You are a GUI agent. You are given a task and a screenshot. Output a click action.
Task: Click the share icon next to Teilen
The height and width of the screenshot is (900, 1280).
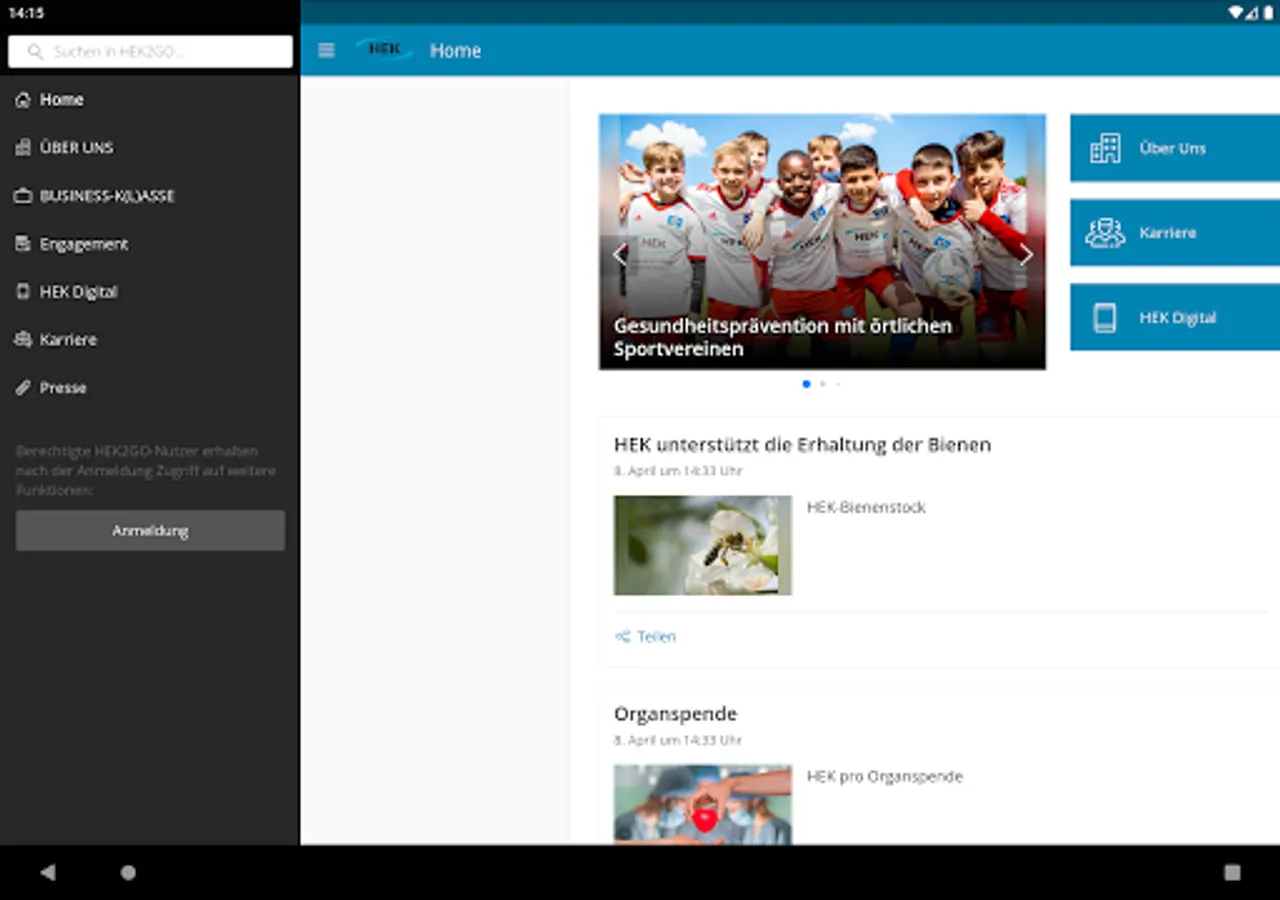click(622, 636)
